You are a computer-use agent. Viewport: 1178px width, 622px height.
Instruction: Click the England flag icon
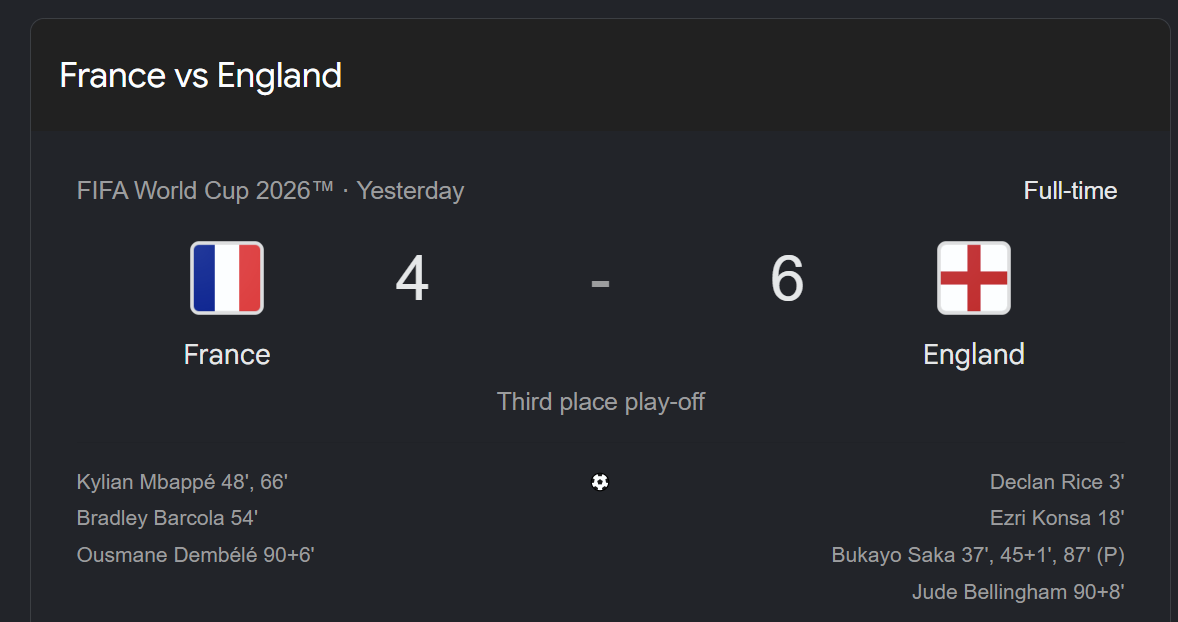(974, 278)
